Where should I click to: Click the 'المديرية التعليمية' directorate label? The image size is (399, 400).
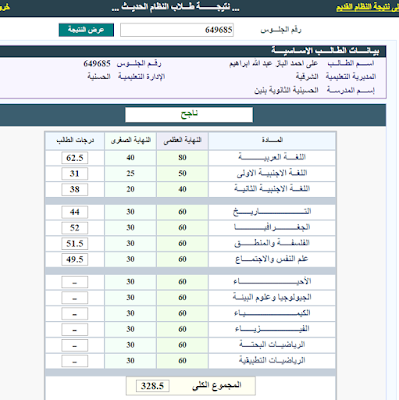351,77
